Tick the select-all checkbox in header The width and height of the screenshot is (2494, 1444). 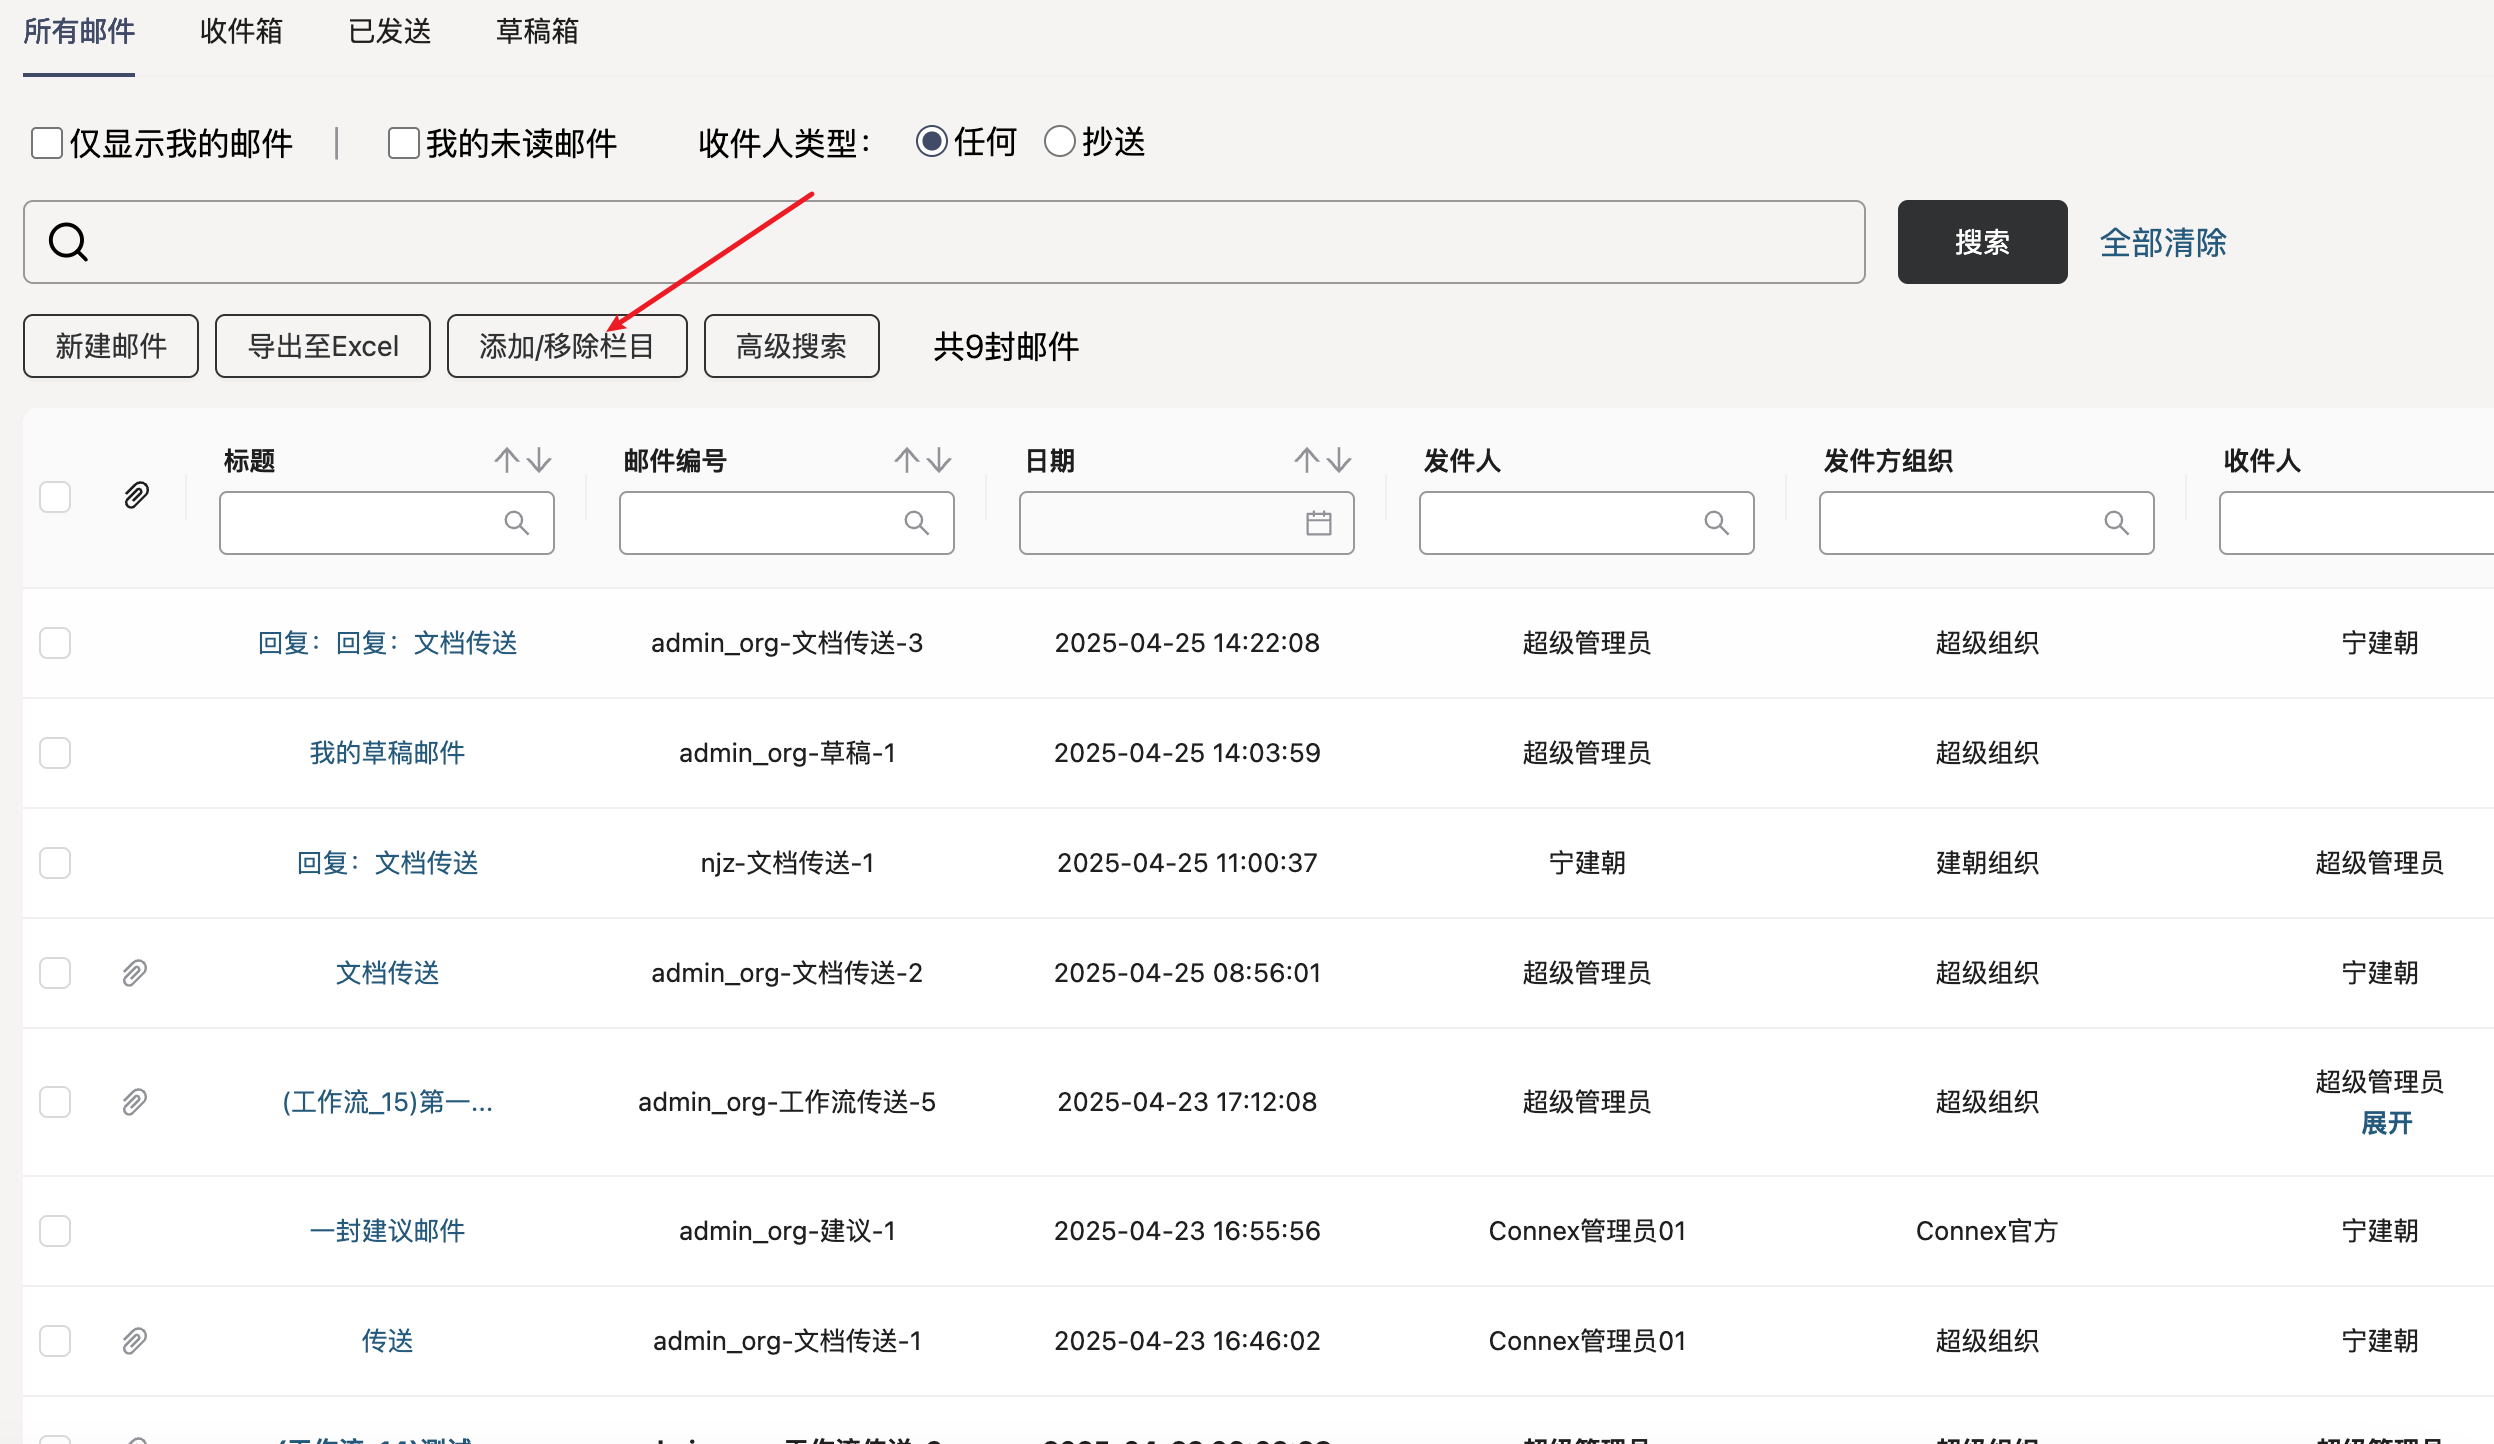(55, 497)
